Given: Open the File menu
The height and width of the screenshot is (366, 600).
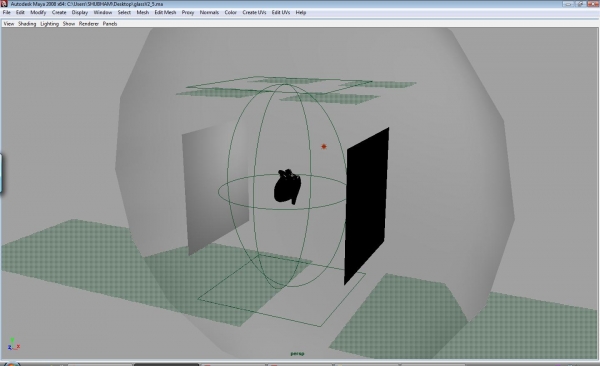Looking at the screenshot, I should click(7, 12).
